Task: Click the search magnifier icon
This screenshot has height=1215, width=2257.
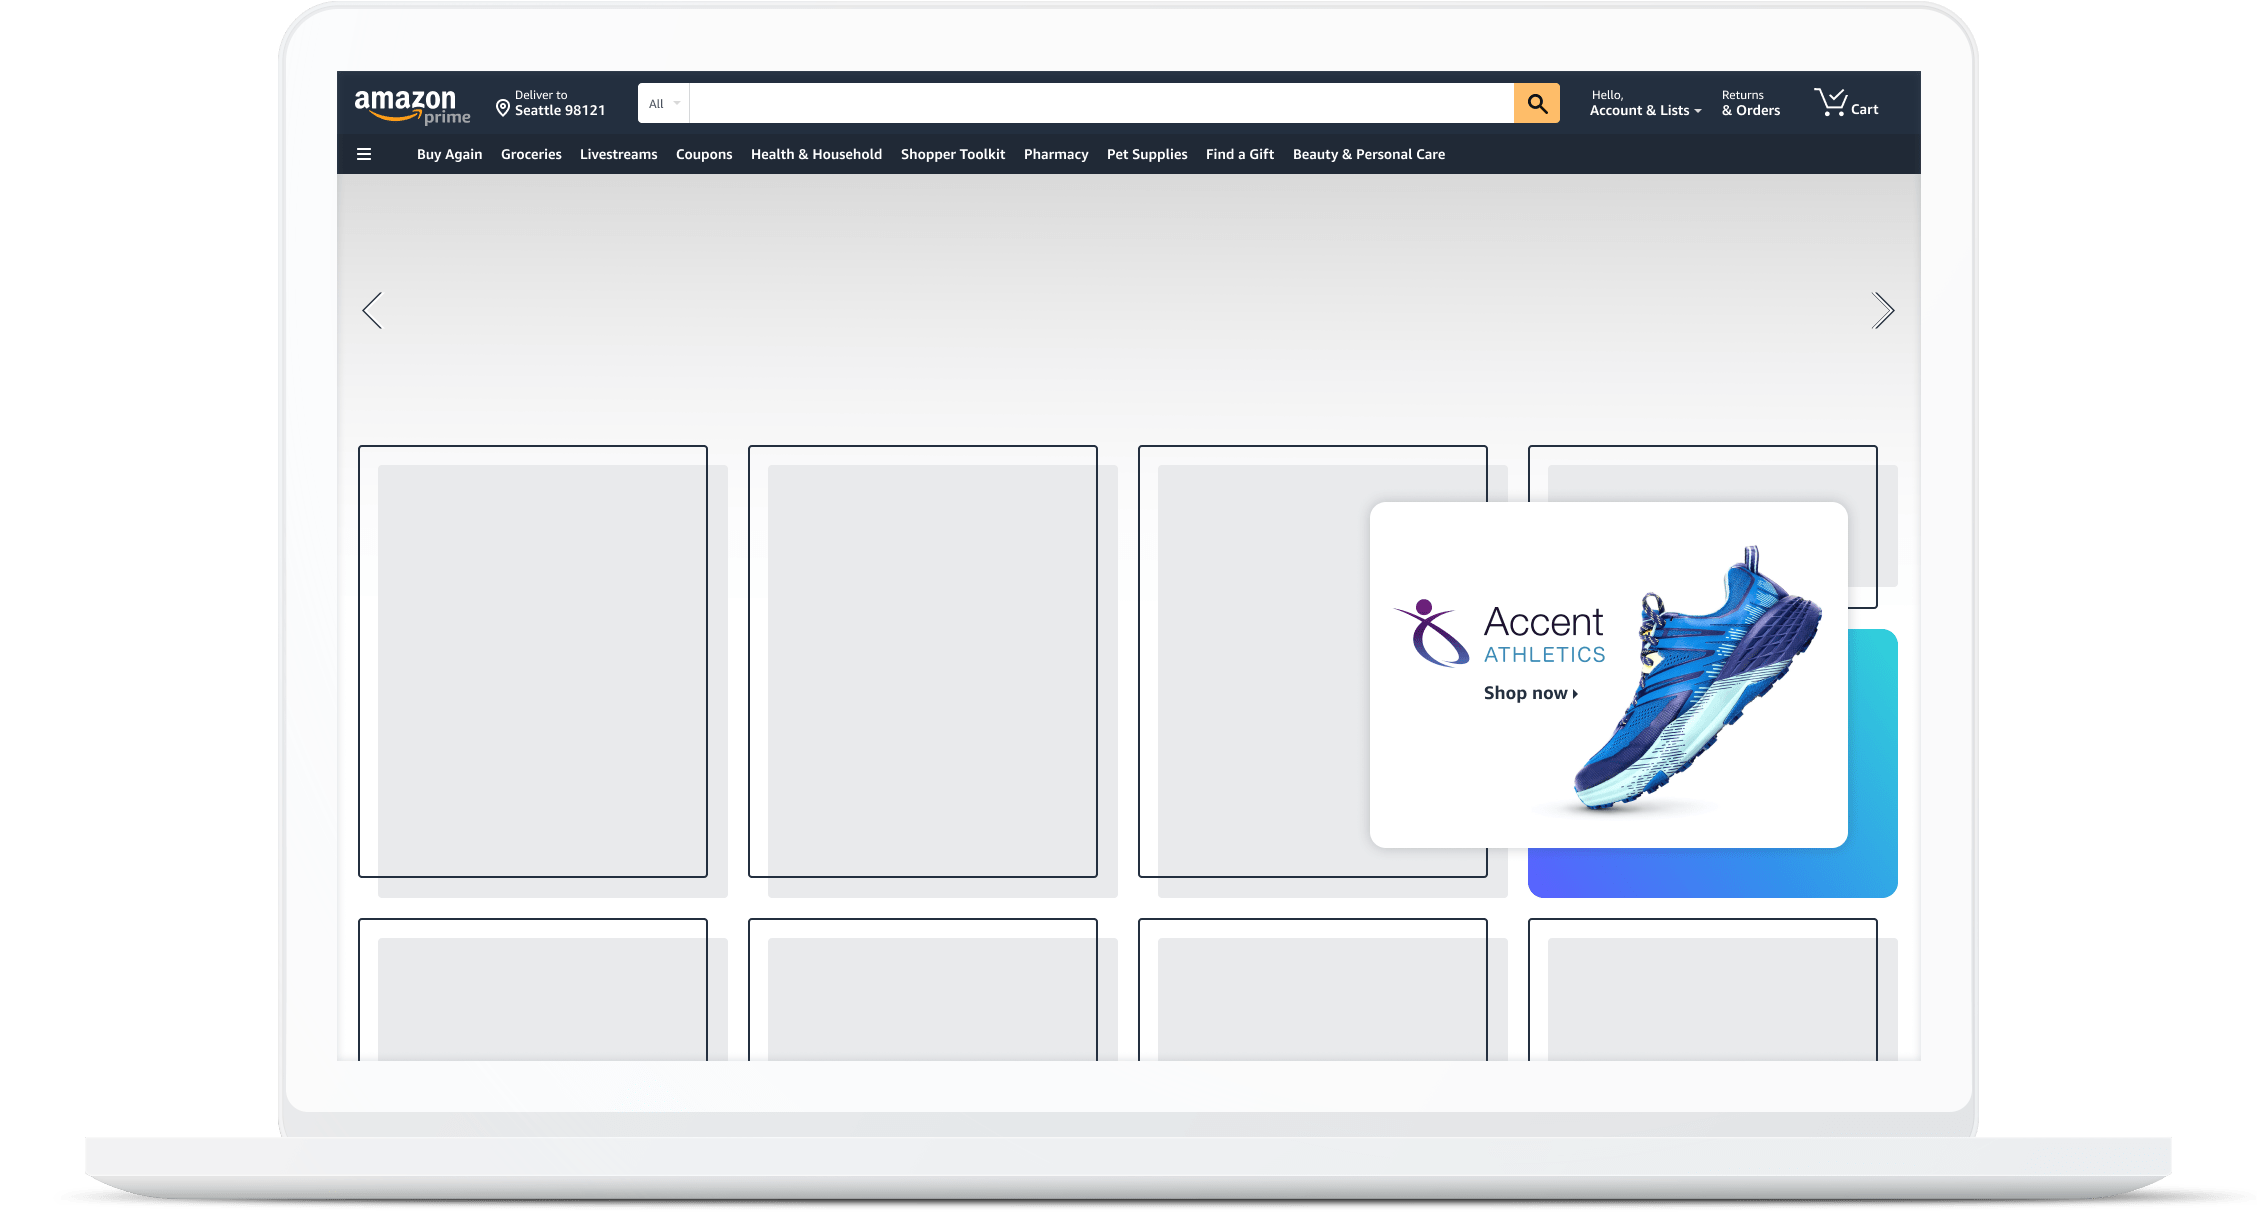Action: [1535, 102]
